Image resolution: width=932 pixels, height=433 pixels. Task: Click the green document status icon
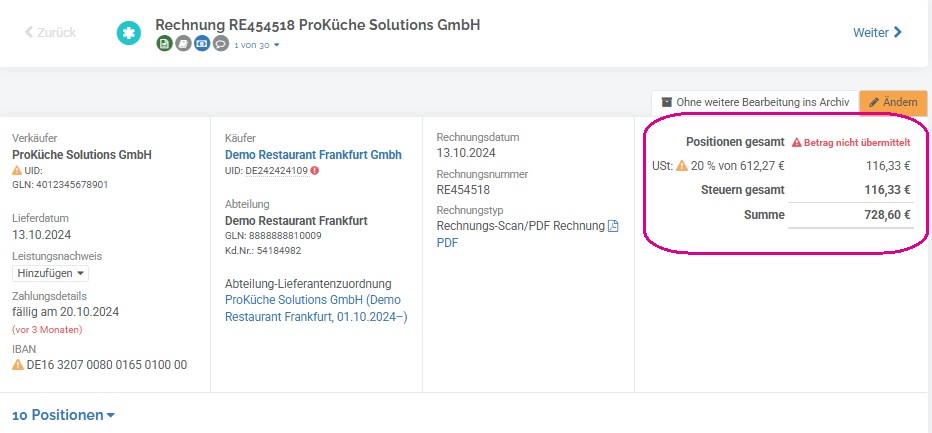coord(165,43)
